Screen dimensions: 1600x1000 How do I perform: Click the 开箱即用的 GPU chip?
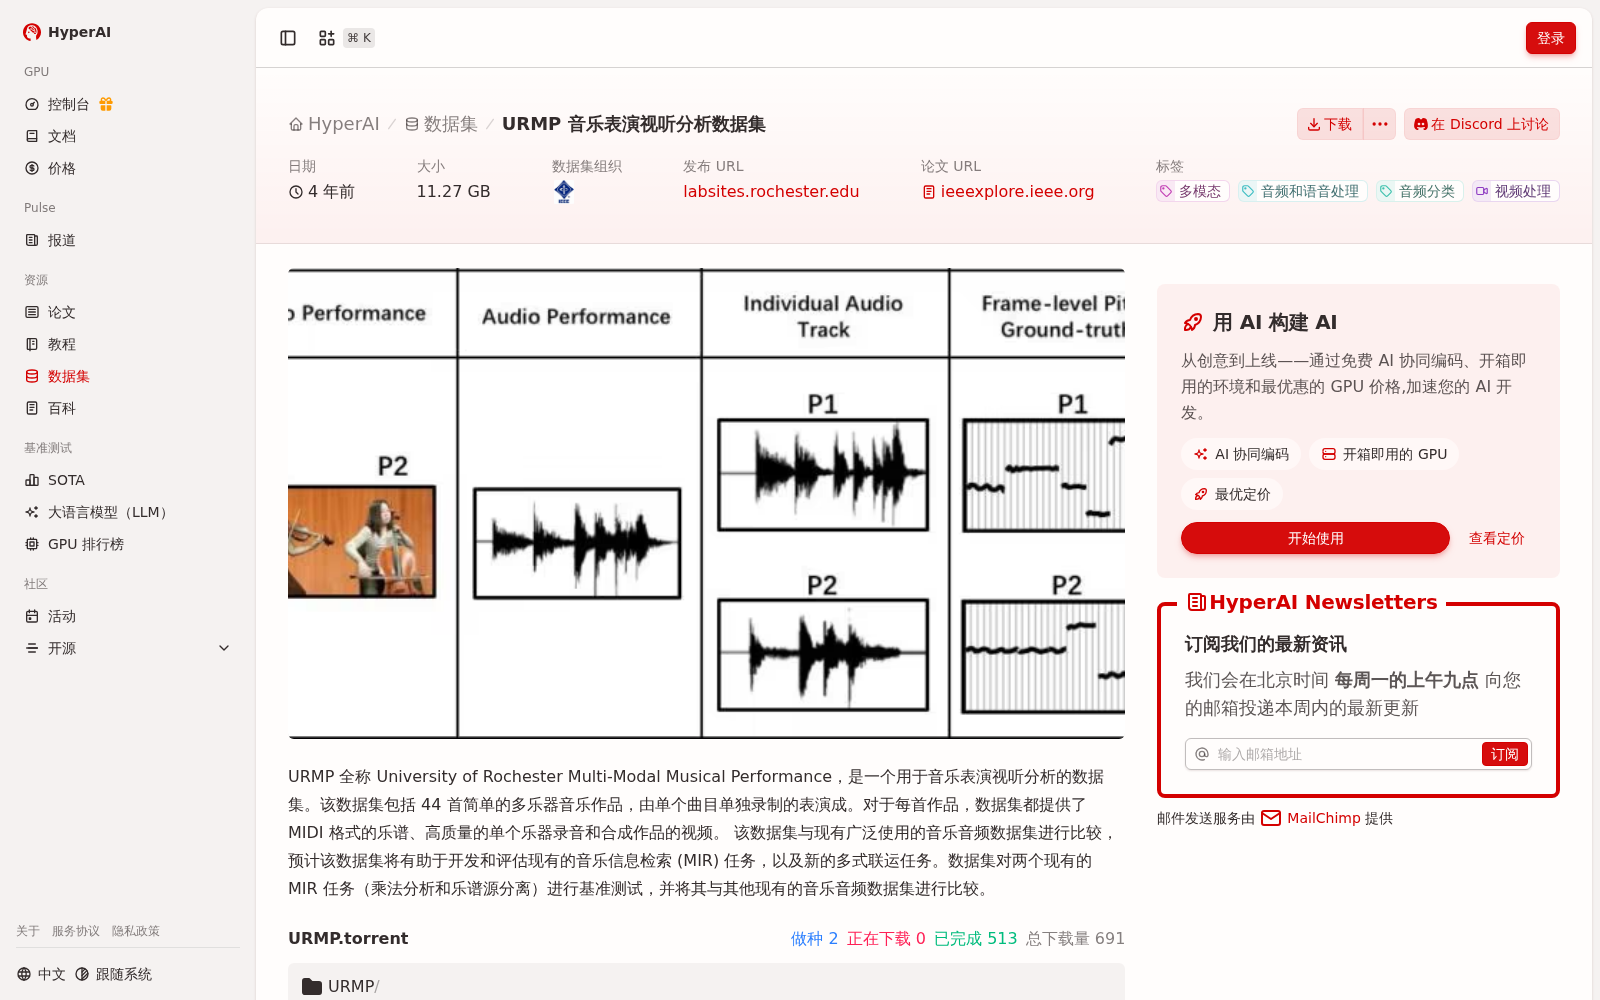point(1384,454)
